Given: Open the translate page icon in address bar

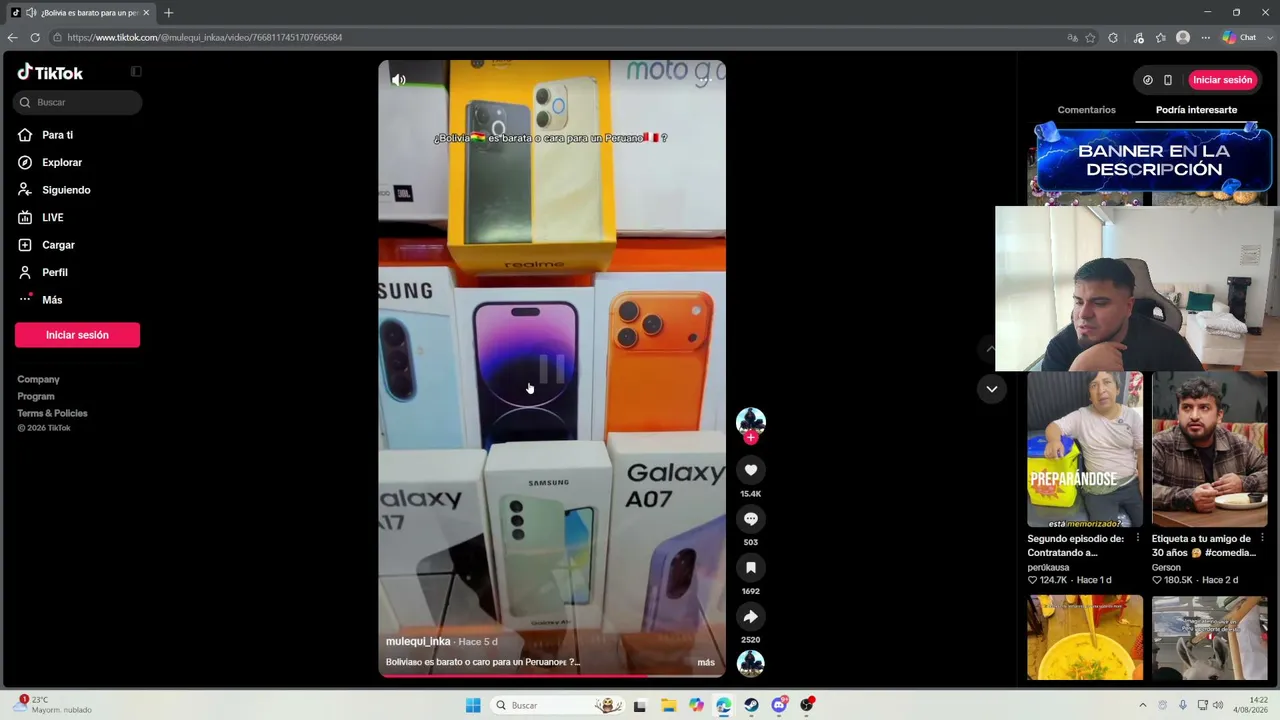Looking at the screenshot, I should point(1072,38).
